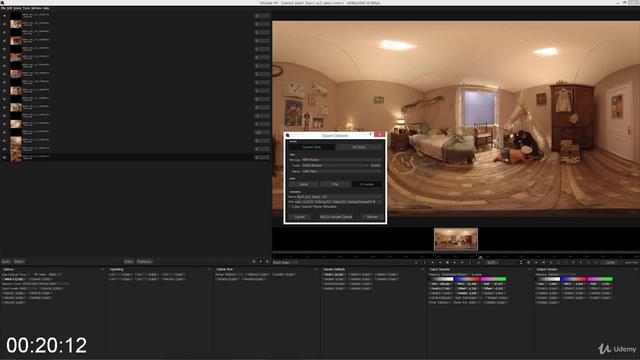Click the white gain gradient in Output Camera
Image resolution: width=640 pixels, height=360 pixels.
click(x=548, y=279)
